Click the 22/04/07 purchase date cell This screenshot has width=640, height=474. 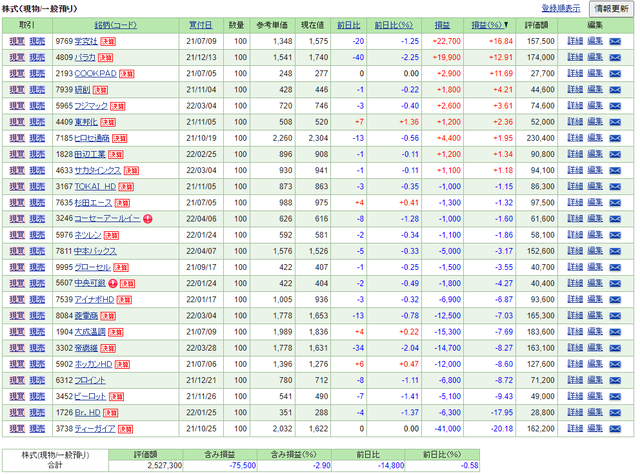click(x=201, y=251)
